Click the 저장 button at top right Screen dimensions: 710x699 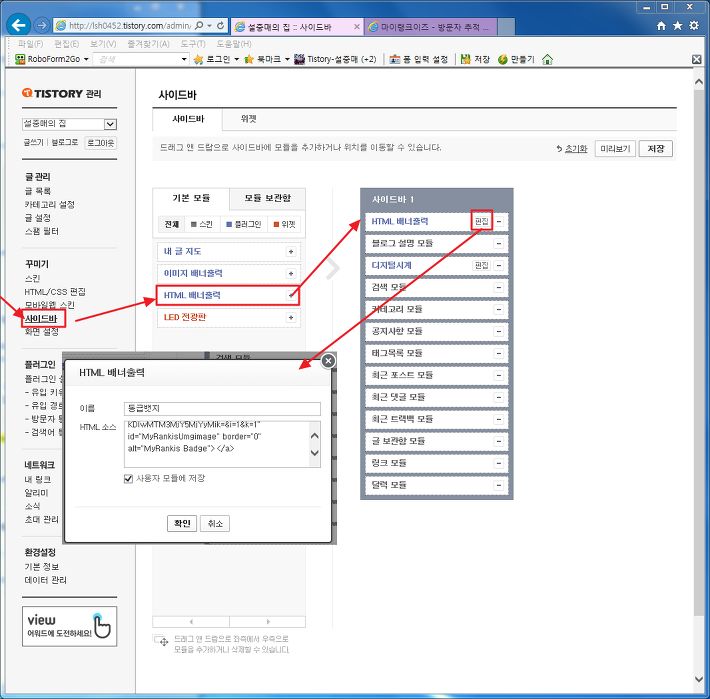pyautogui.click(x=655, y=148)
